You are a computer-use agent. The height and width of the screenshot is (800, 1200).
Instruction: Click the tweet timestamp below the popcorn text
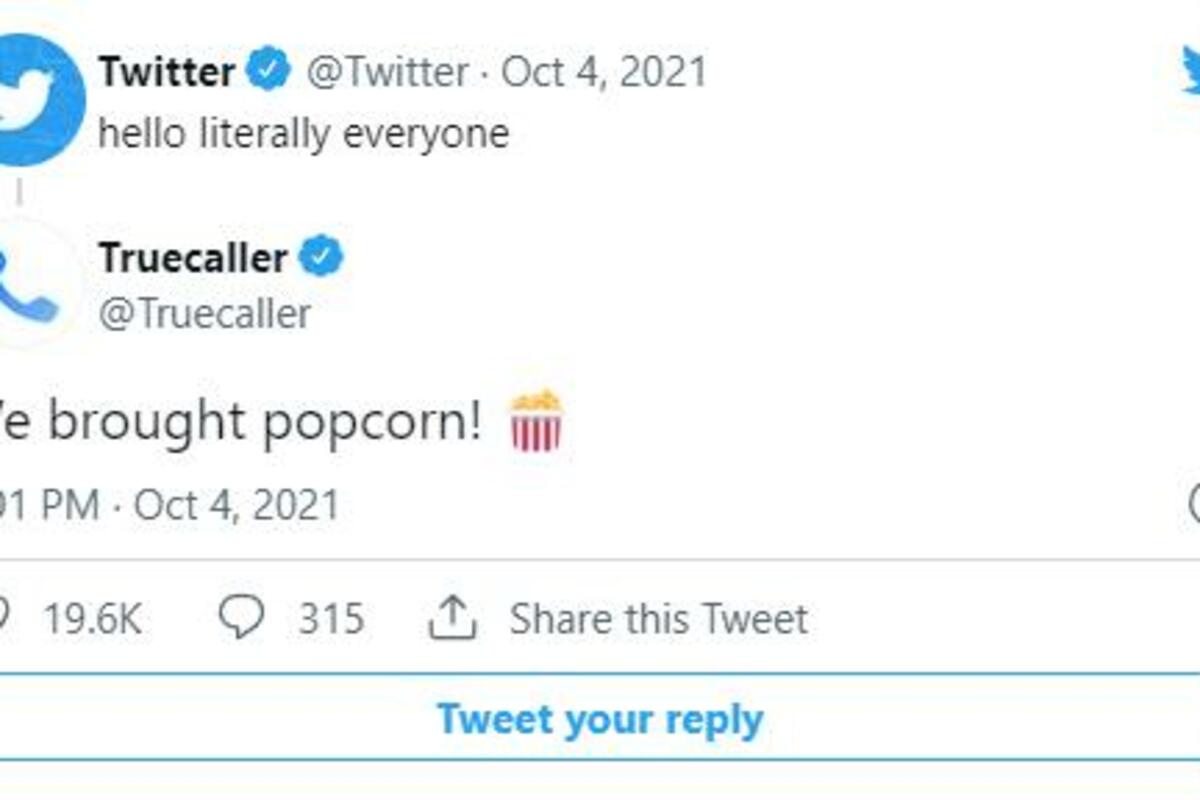[x=170, y=505]
